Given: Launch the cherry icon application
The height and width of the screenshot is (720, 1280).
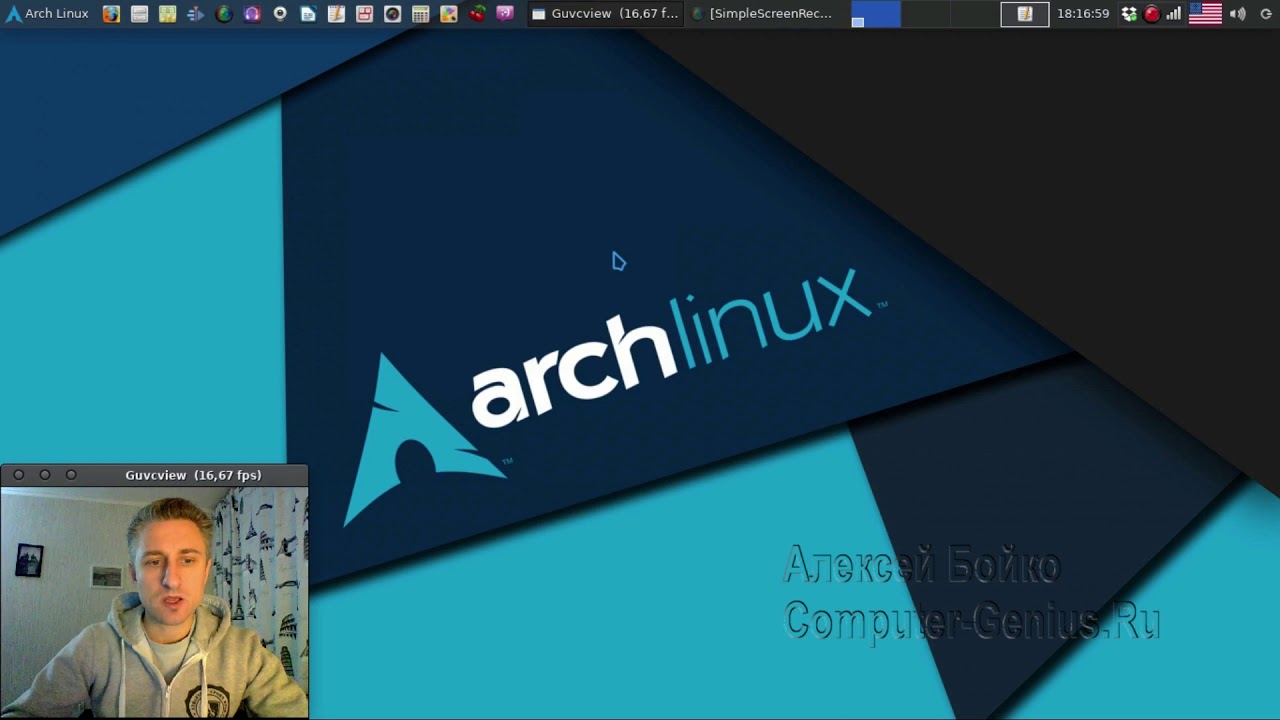Looking at the screenshot, I should coord(477,14).
